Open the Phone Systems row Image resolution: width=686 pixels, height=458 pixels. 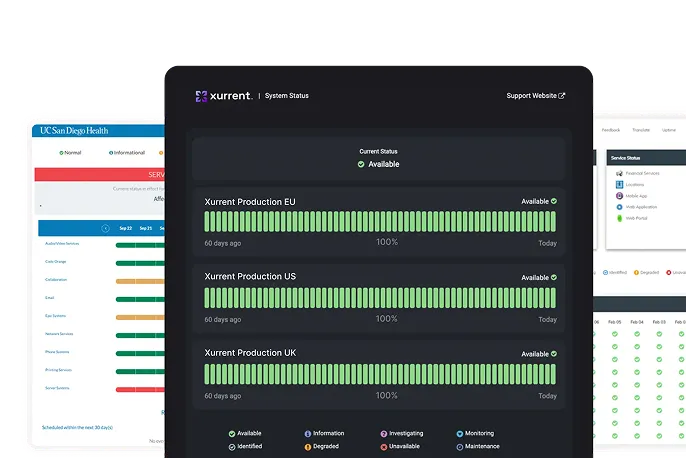[x=57, y=352]
